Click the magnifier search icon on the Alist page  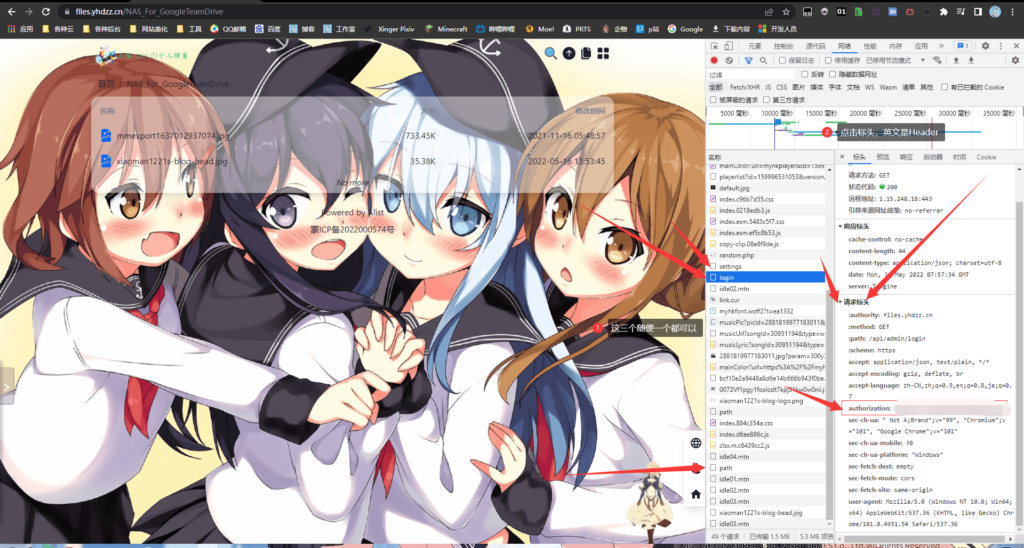click(x=551, y=53)
